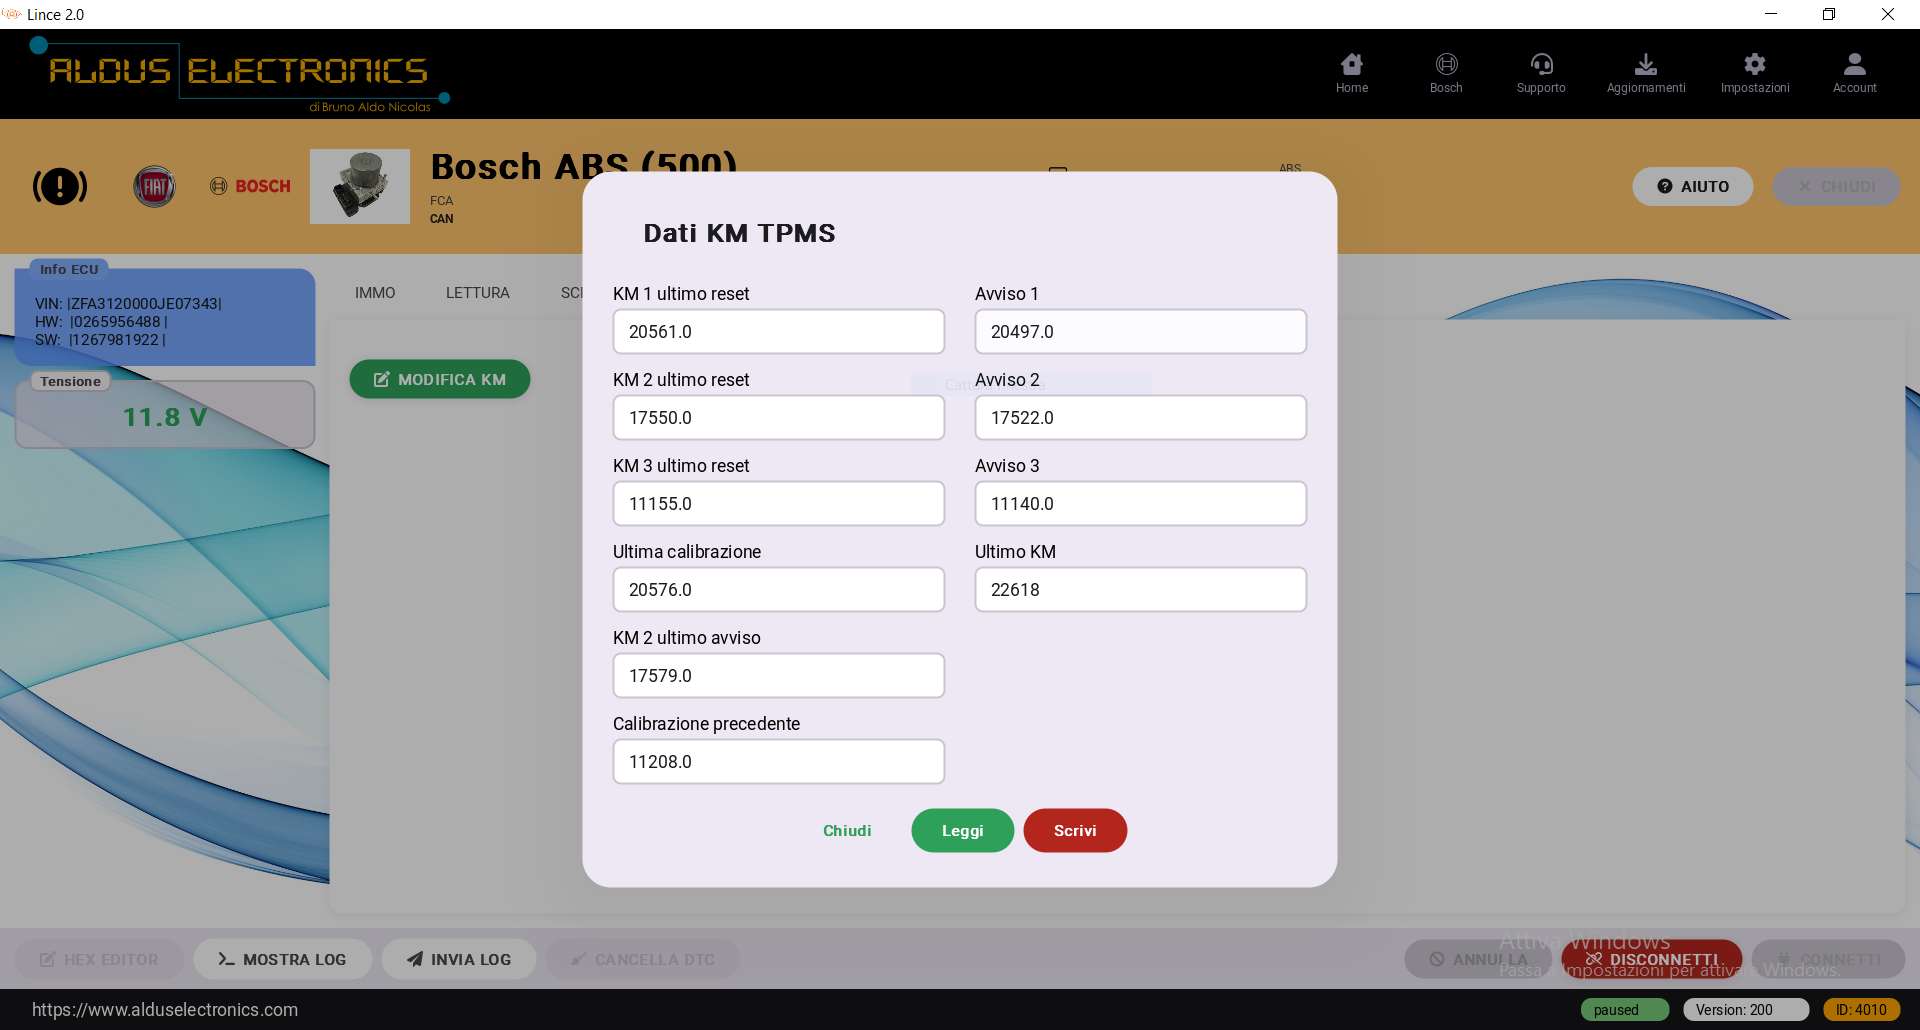1920x1030 pixels.
Task: Edit the Avviso 3 field
Action: (x=1140, y=503)
